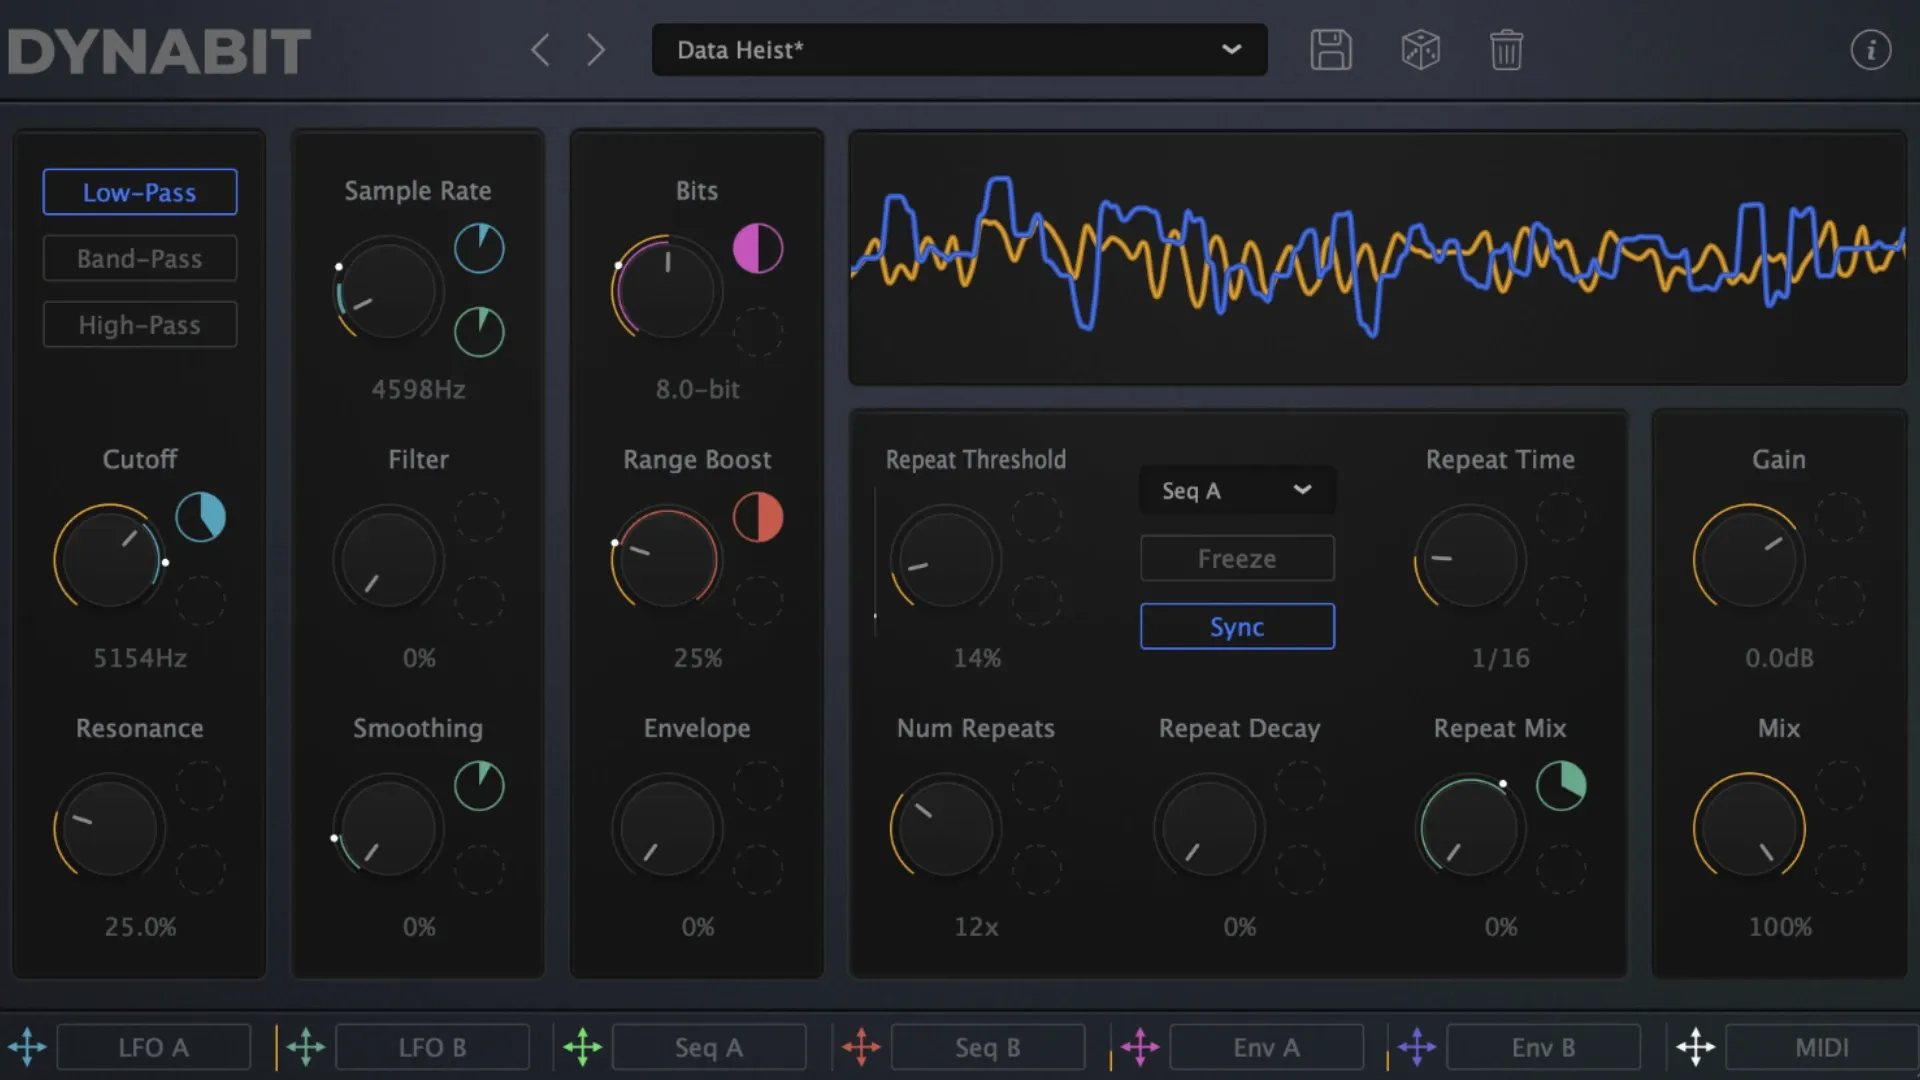Select the Low-Pass filter mode
Screen dimensions: 1920x1080
coord(139,192)
